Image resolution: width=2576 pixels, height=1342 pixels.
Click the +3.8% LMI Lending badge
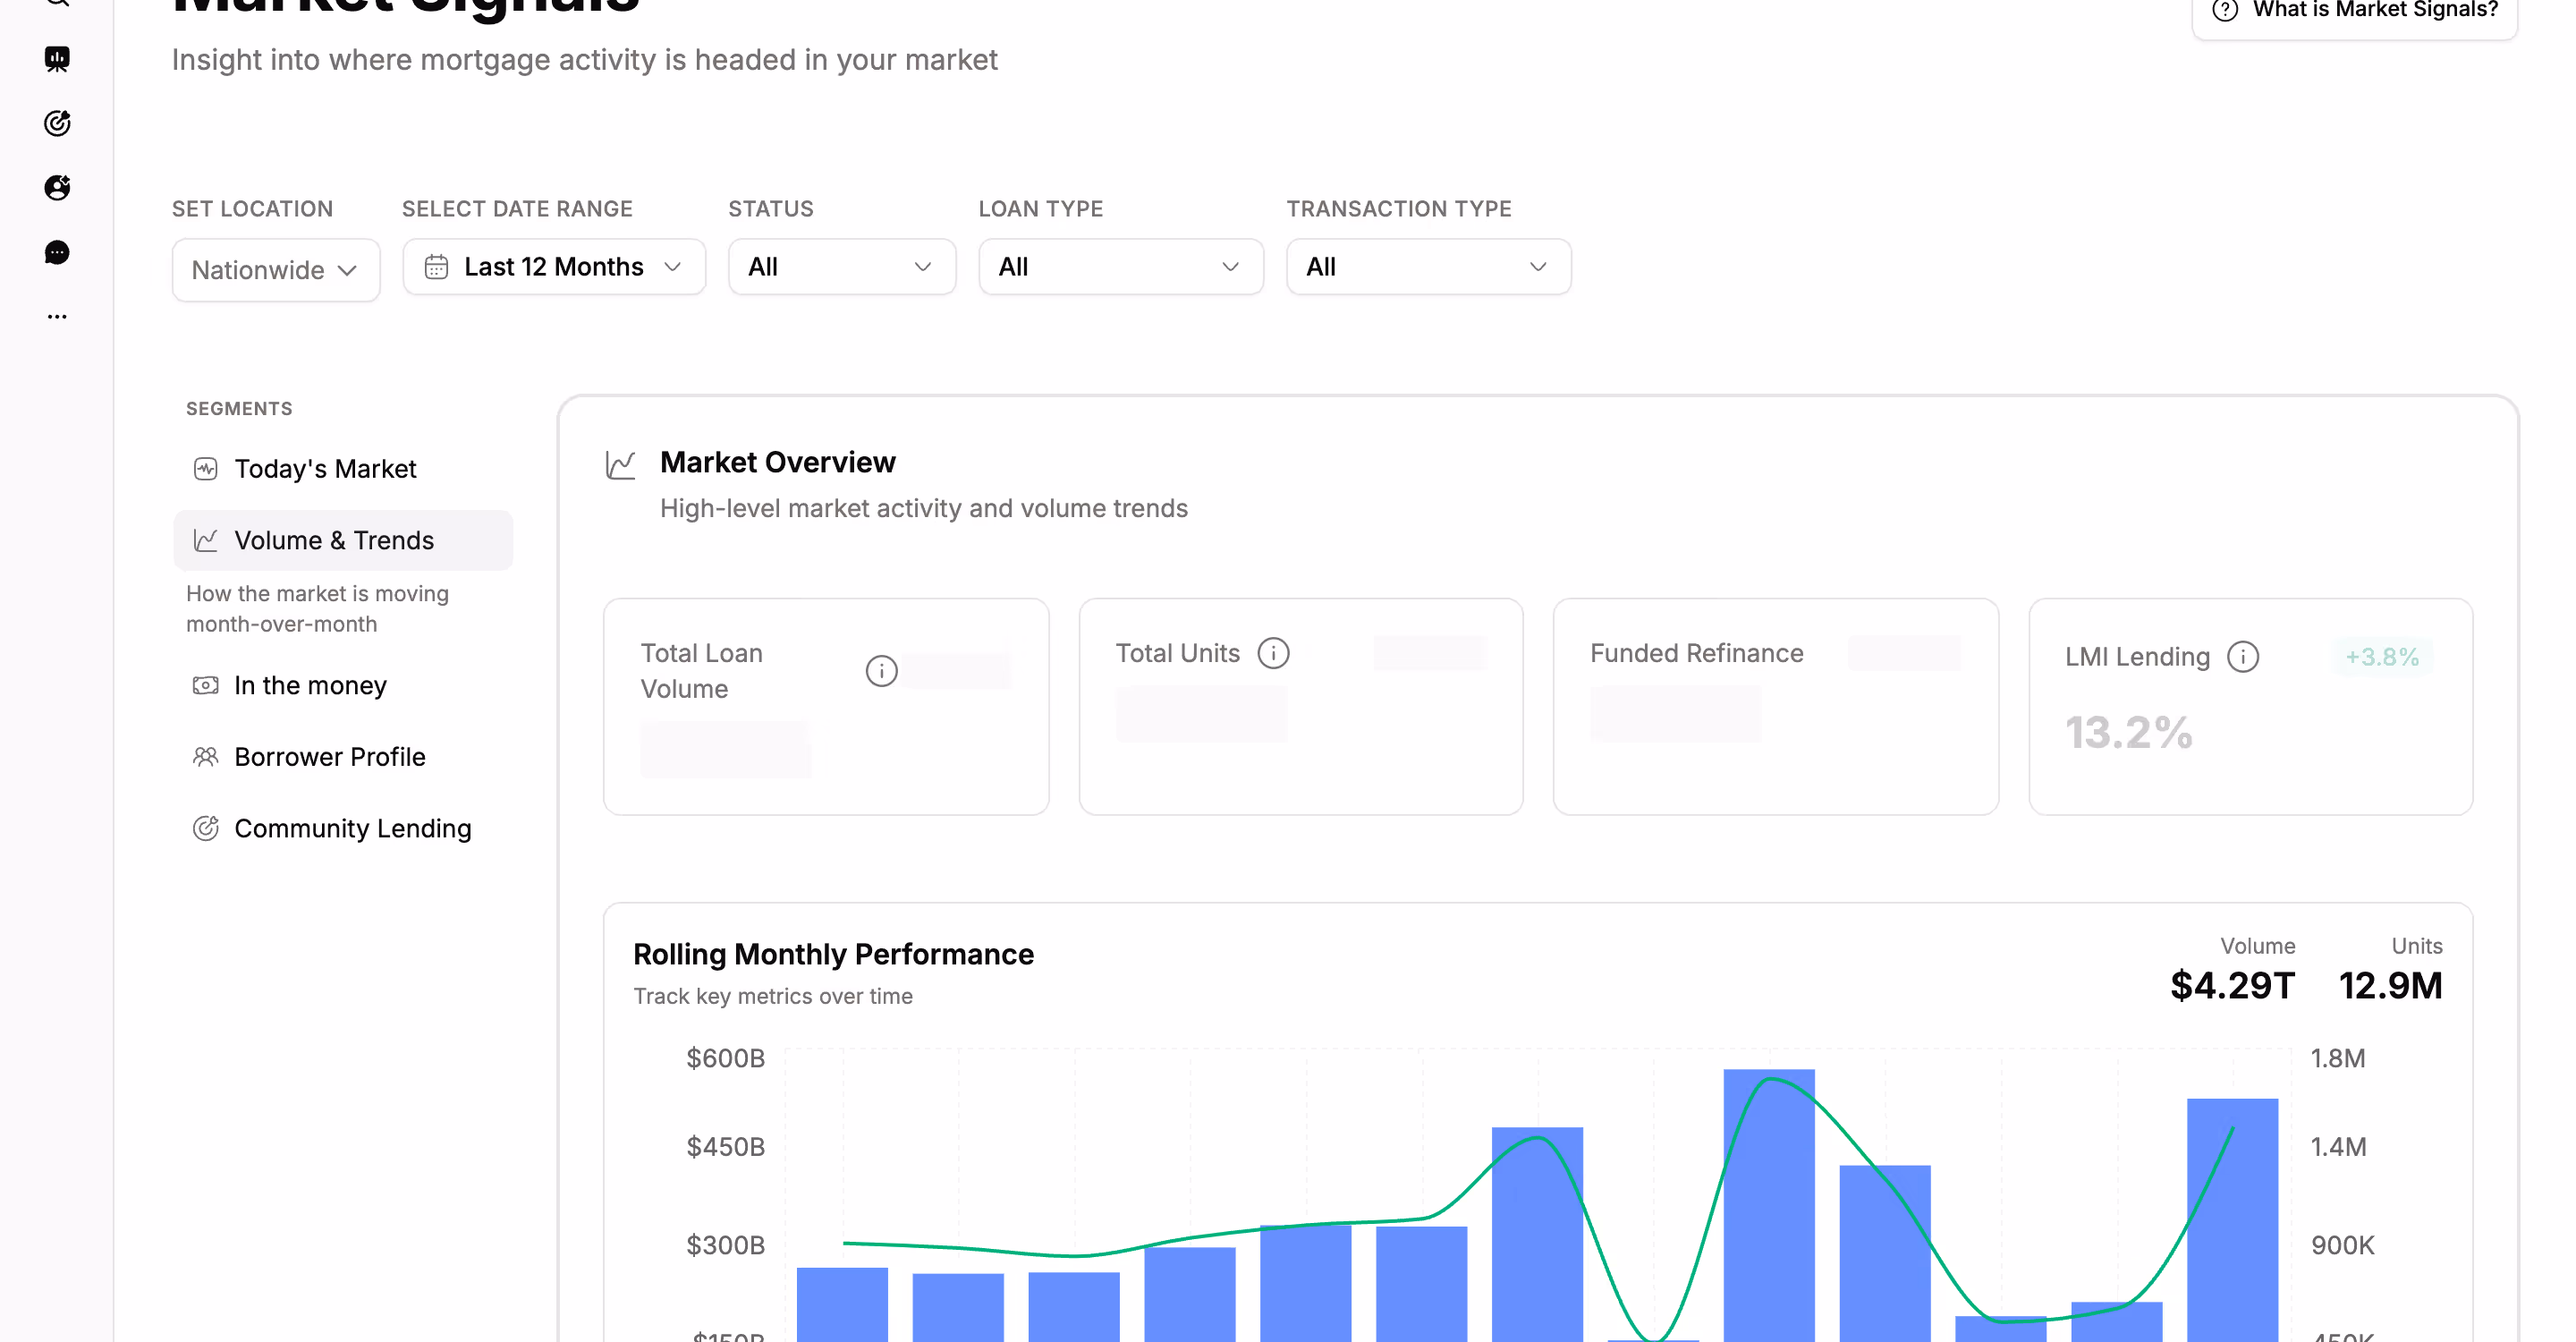(x=2382, y=657)
